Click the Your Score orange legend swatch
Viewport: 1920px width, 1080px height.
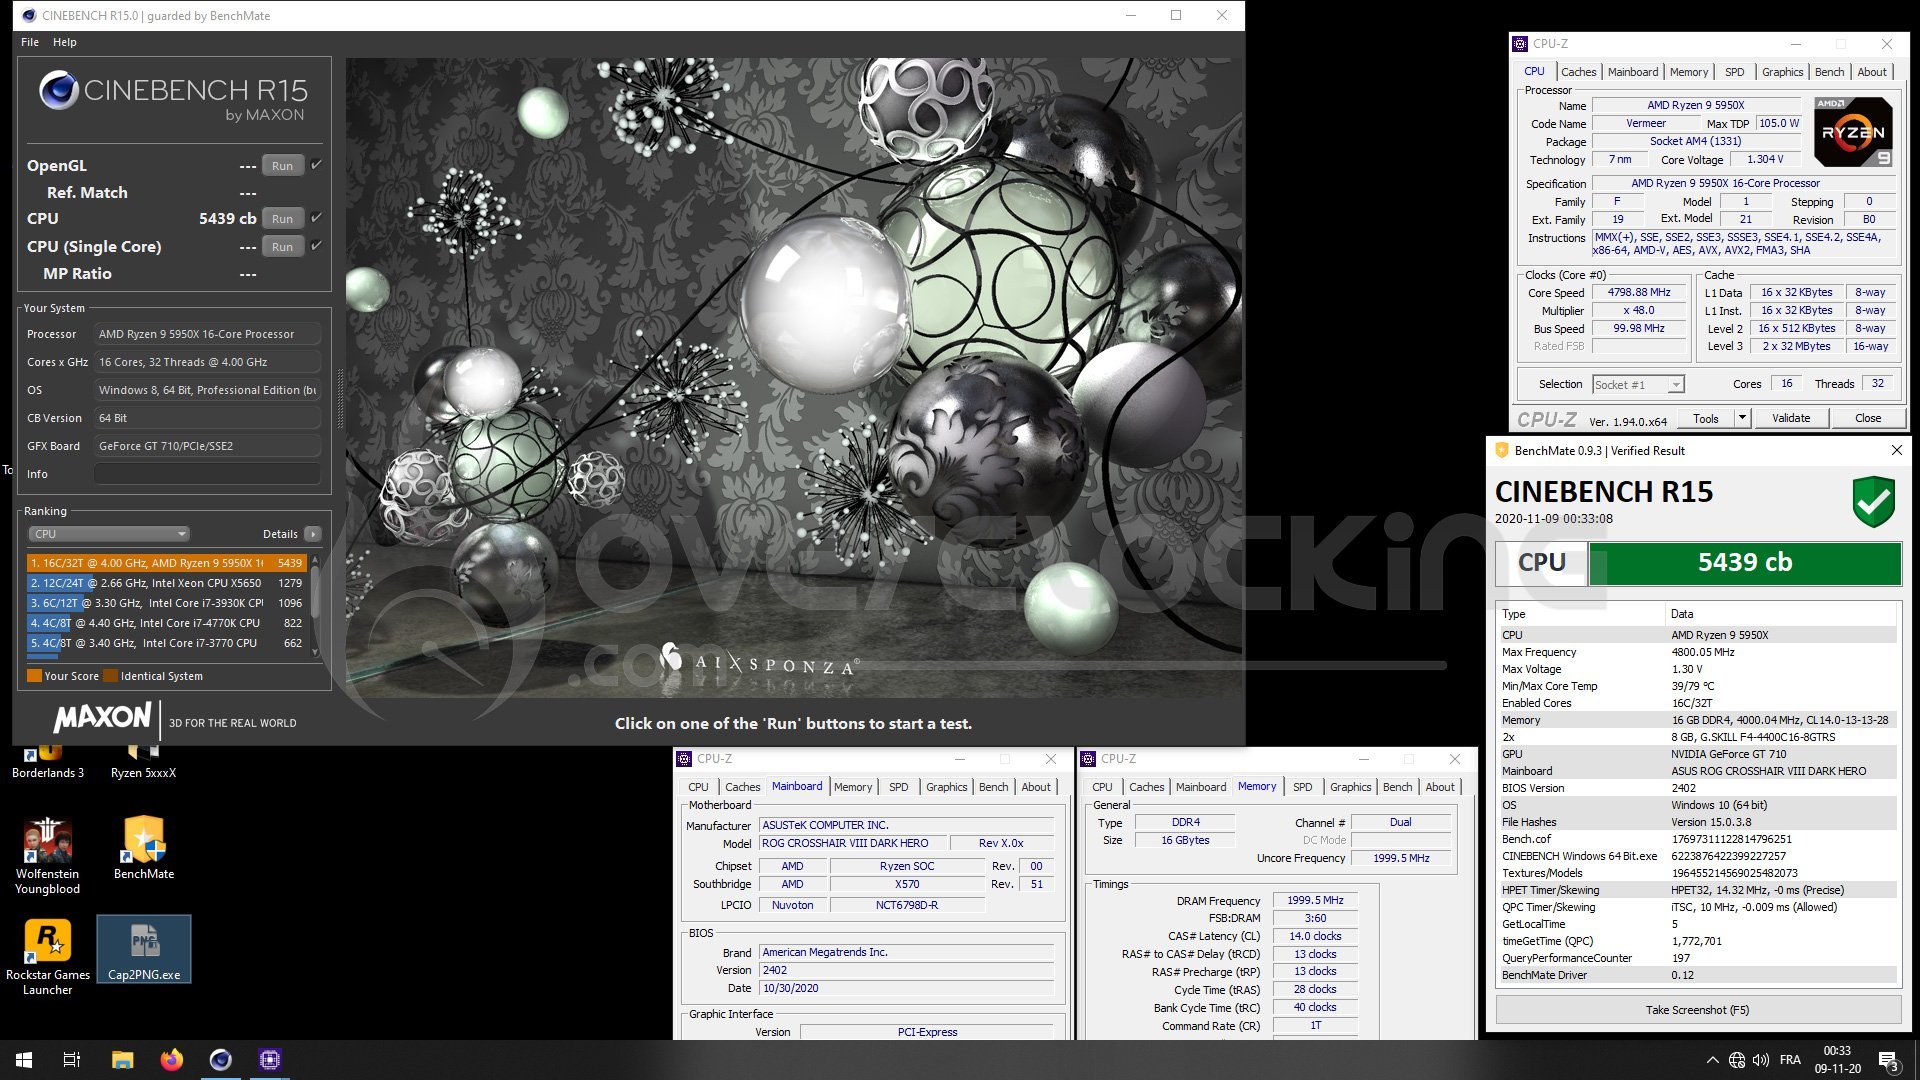tap(34, 676)
